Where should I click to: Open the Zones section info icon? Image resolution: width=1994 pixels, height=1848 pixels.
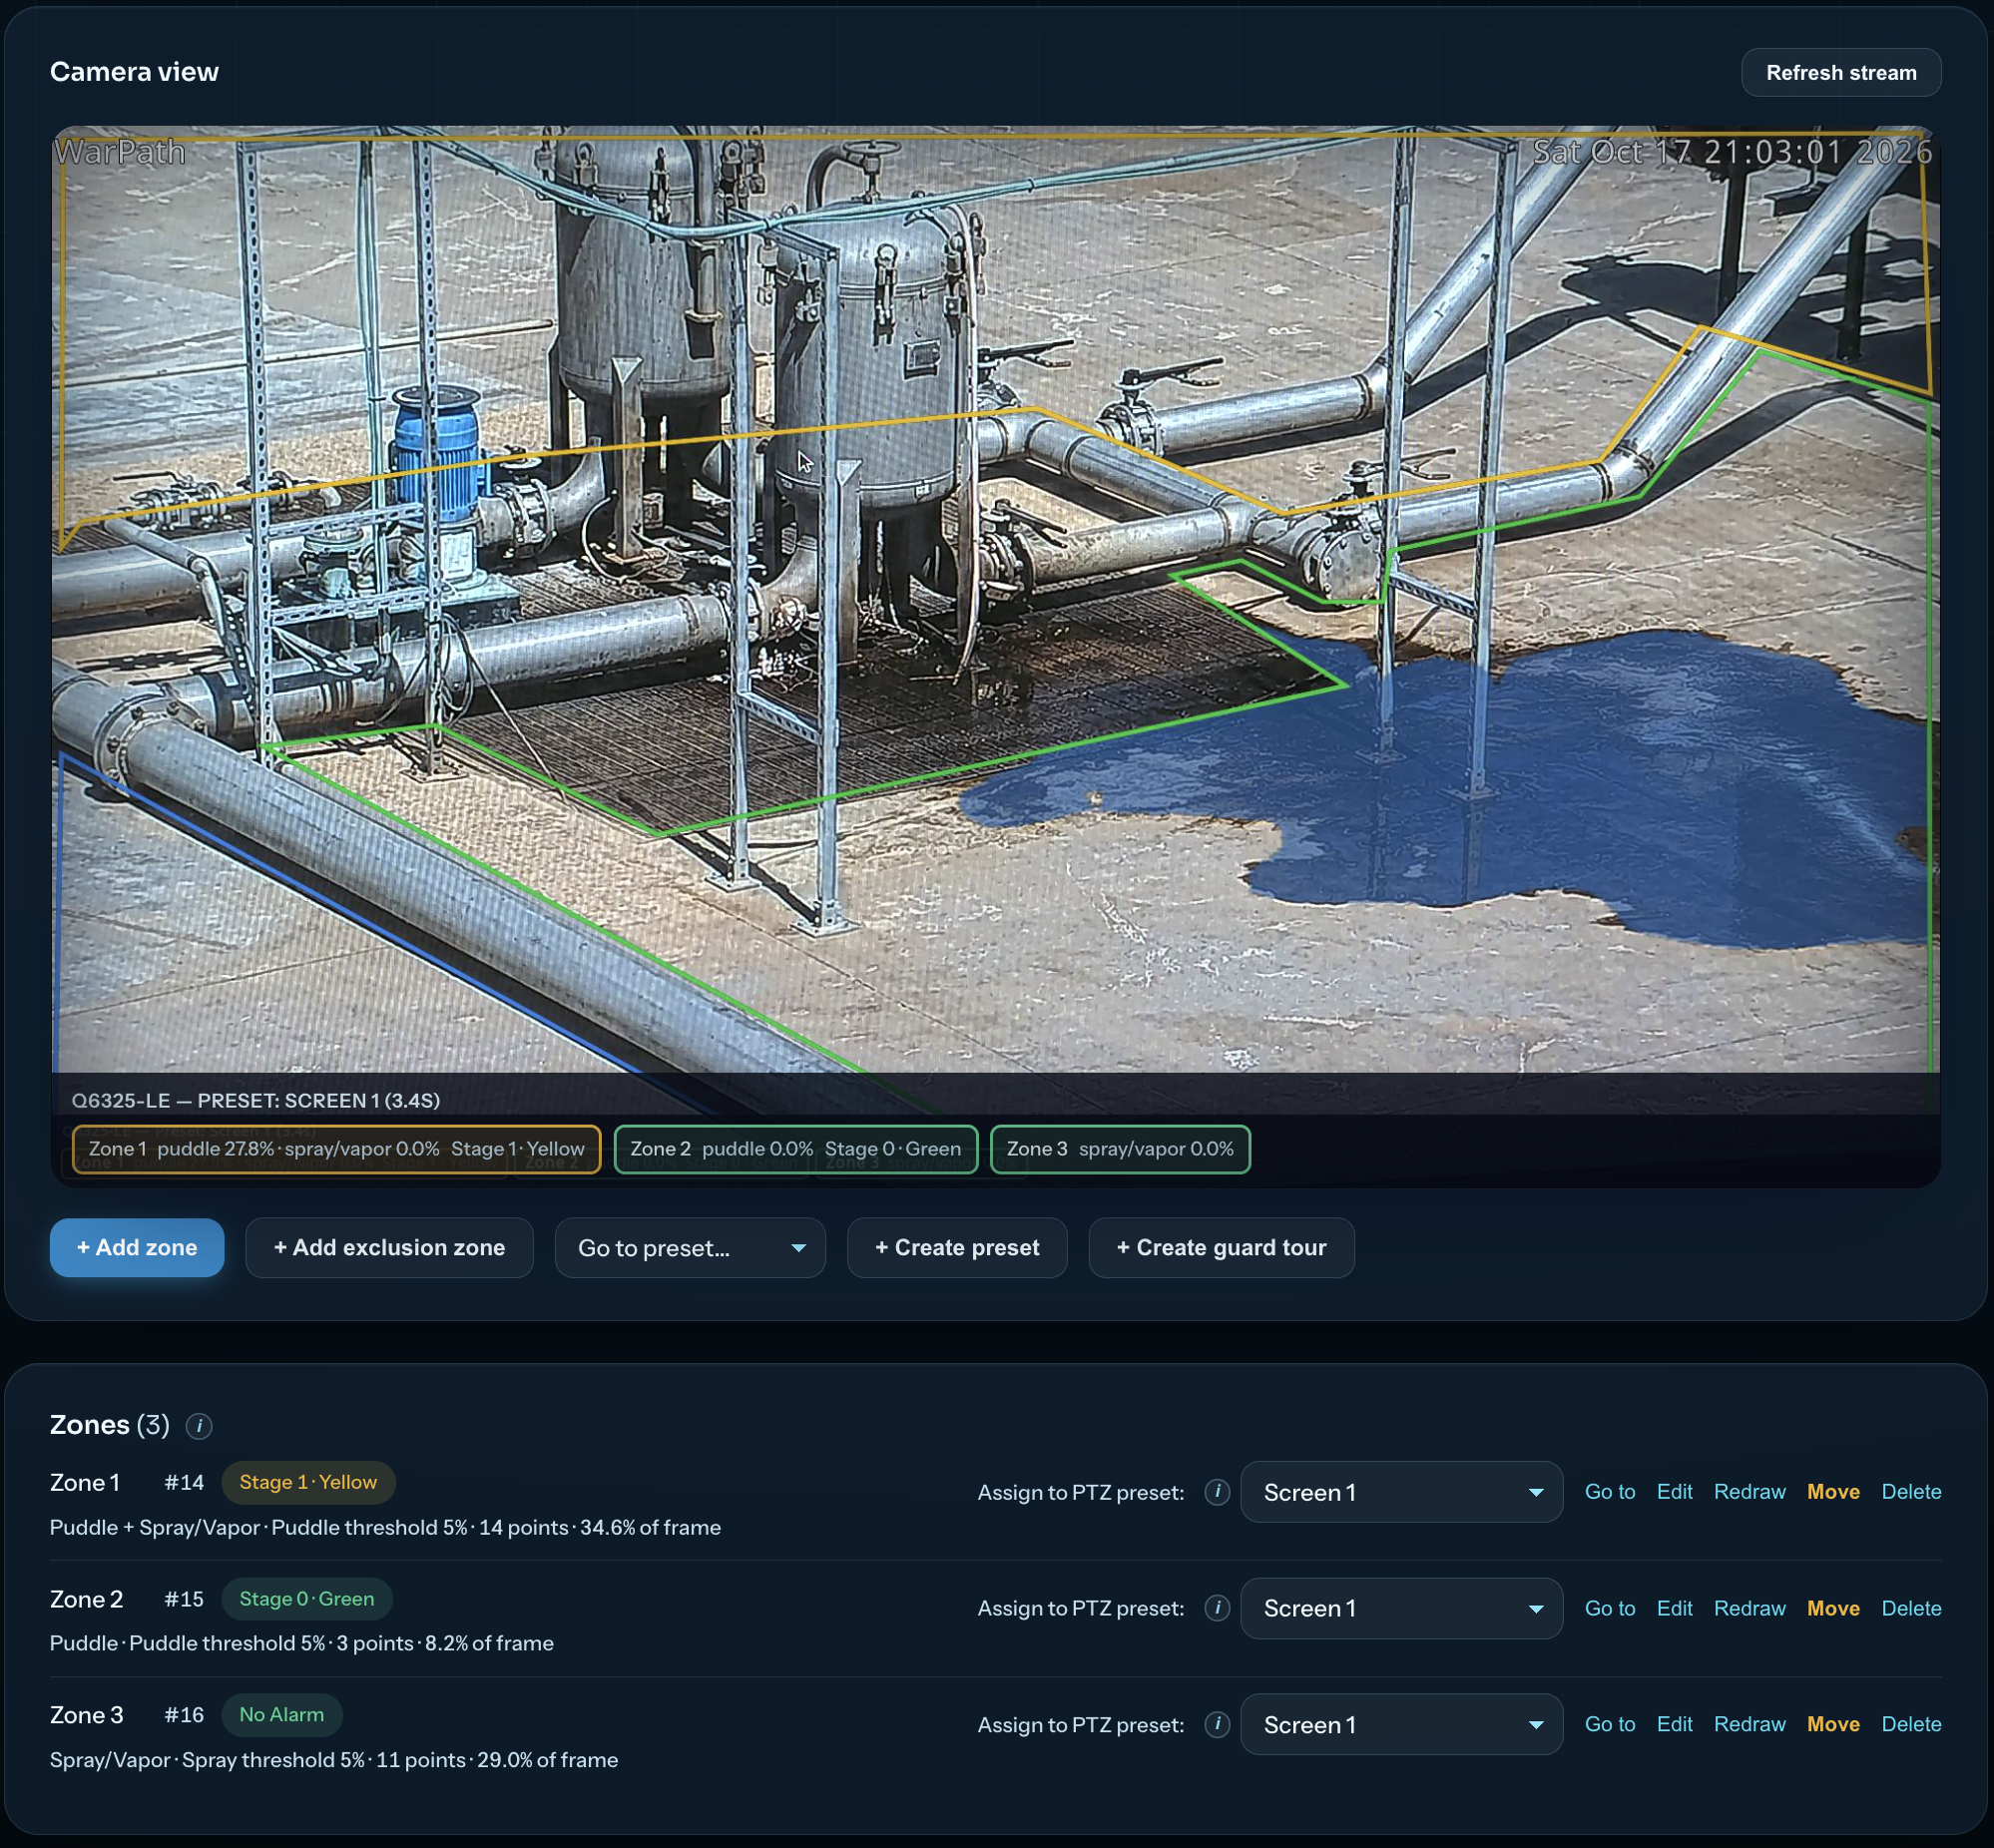coord(199,1425)
